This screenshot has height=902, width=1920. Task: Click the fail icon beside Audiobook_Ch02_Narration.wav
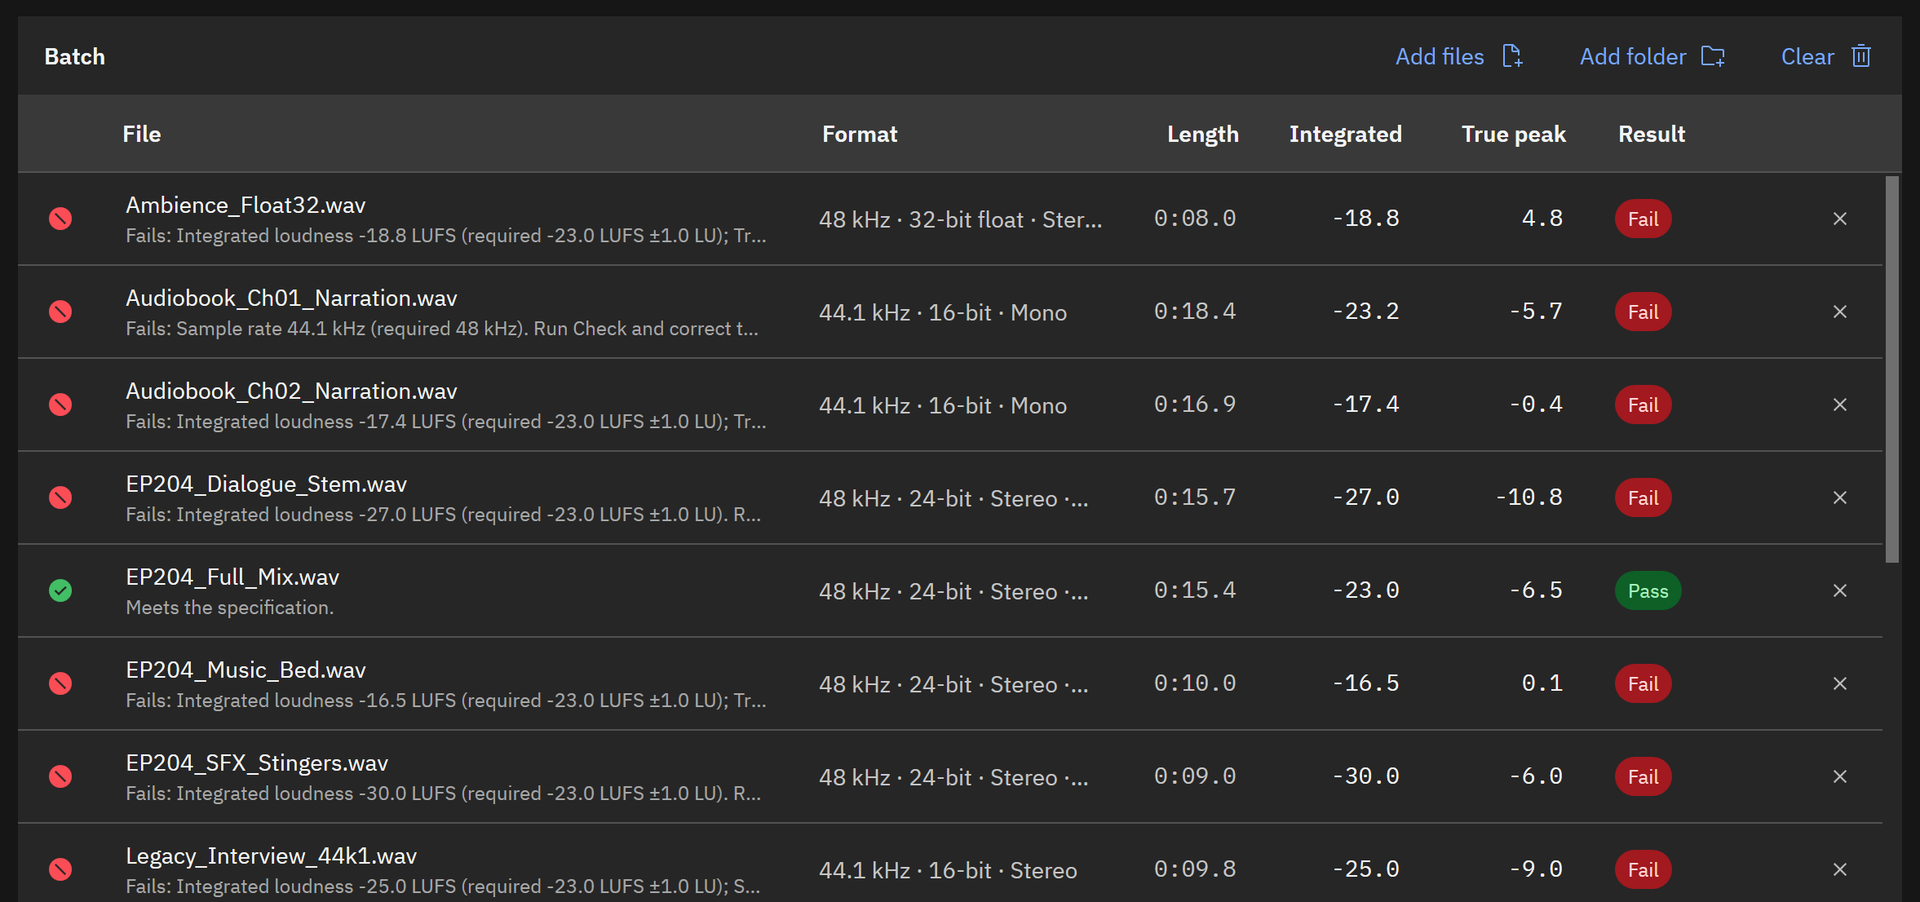pos(60,405)
